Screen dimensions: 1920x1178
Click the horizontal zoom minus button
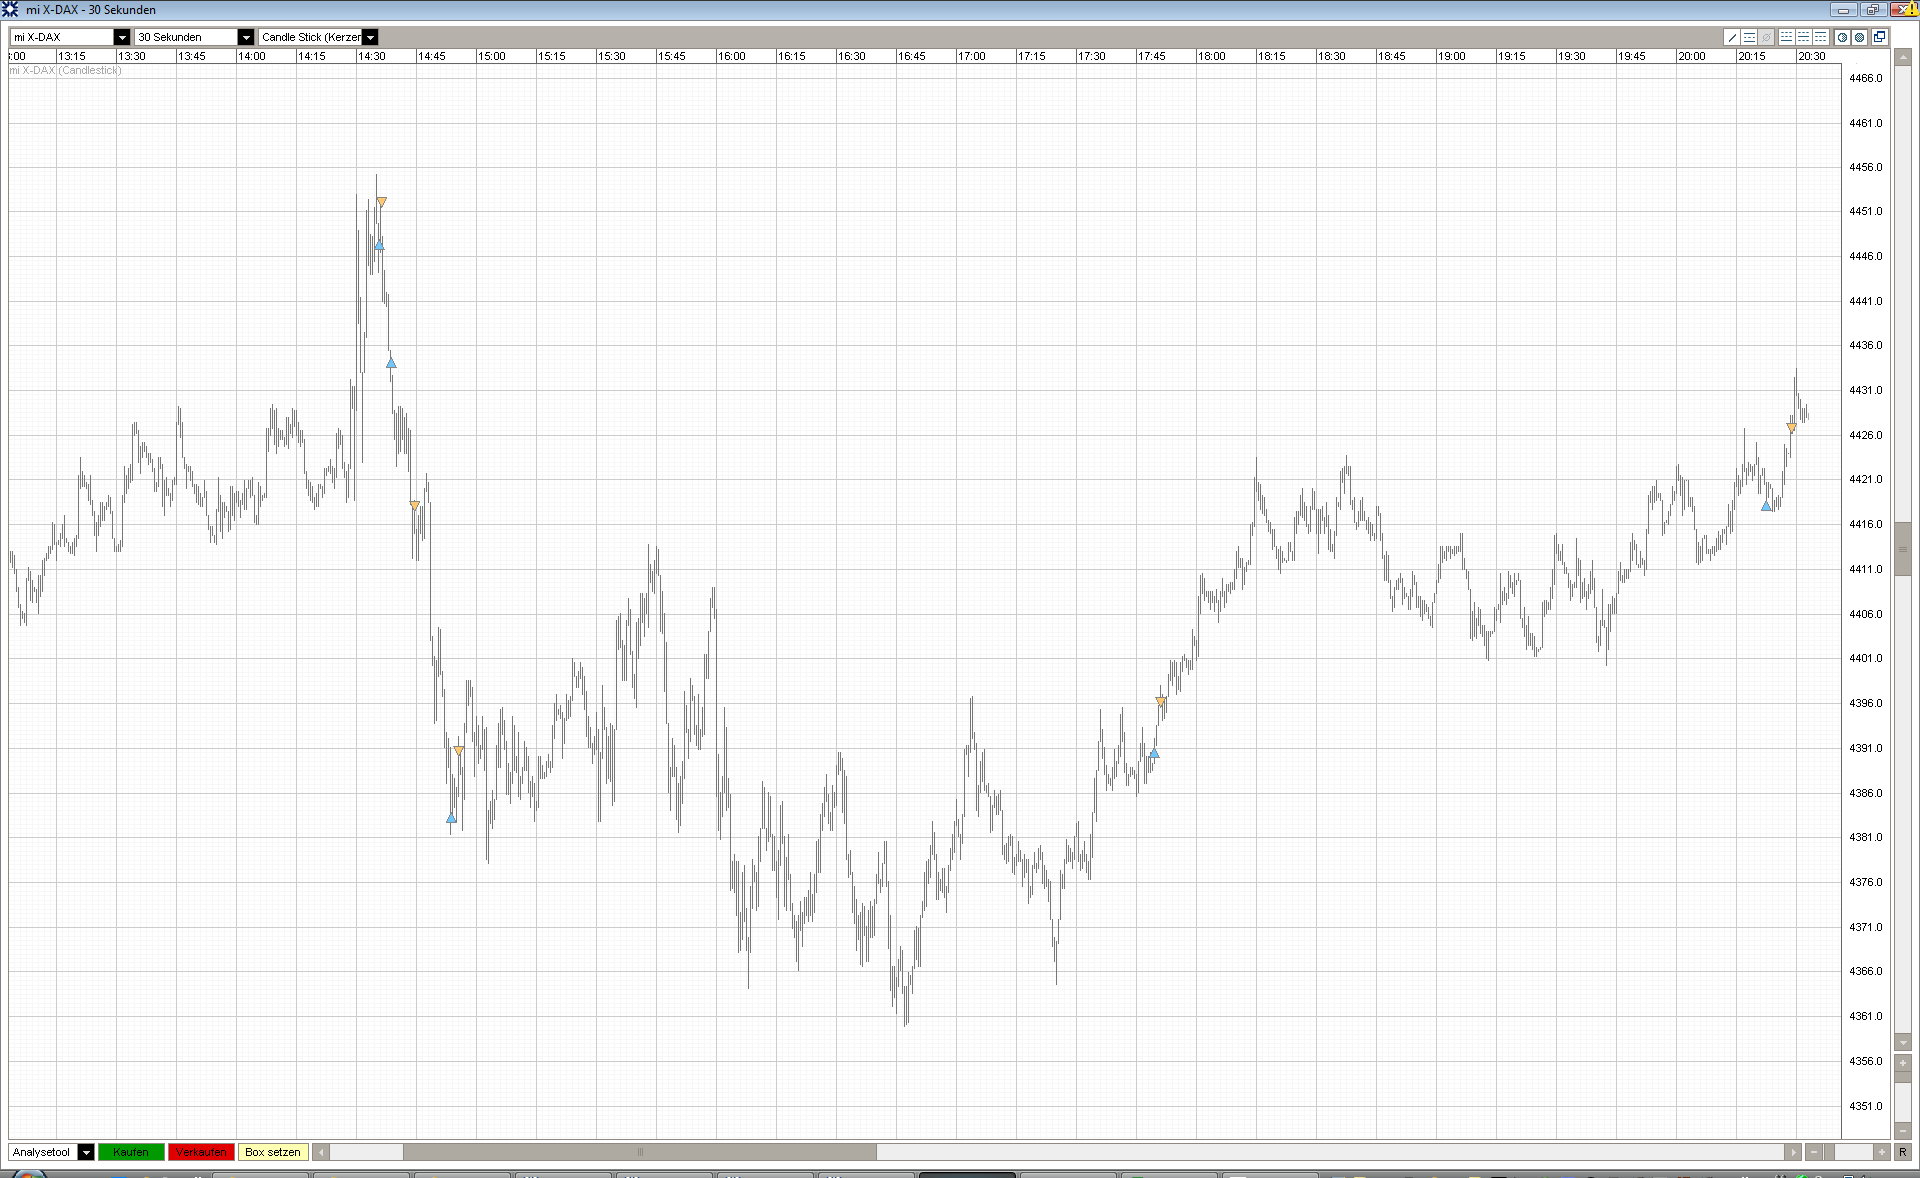pyautogui.click(x=1814, y=1152)
